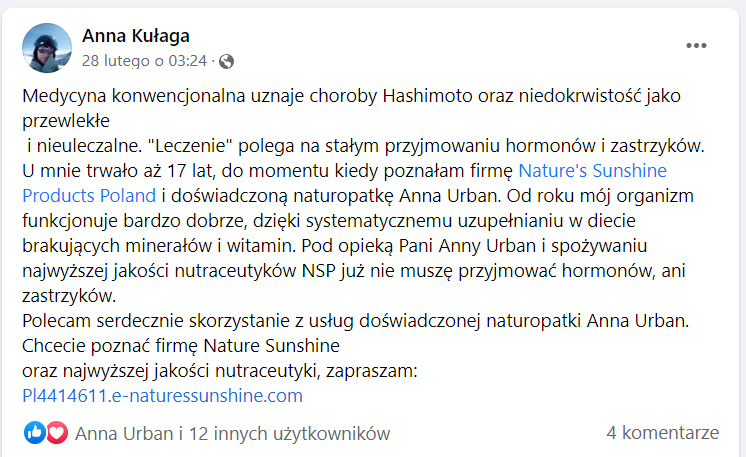Click the line "Chcecie poznać firmę Nature Sunshine"
Viewport: 746px width, 457px height.
(181, 346)
